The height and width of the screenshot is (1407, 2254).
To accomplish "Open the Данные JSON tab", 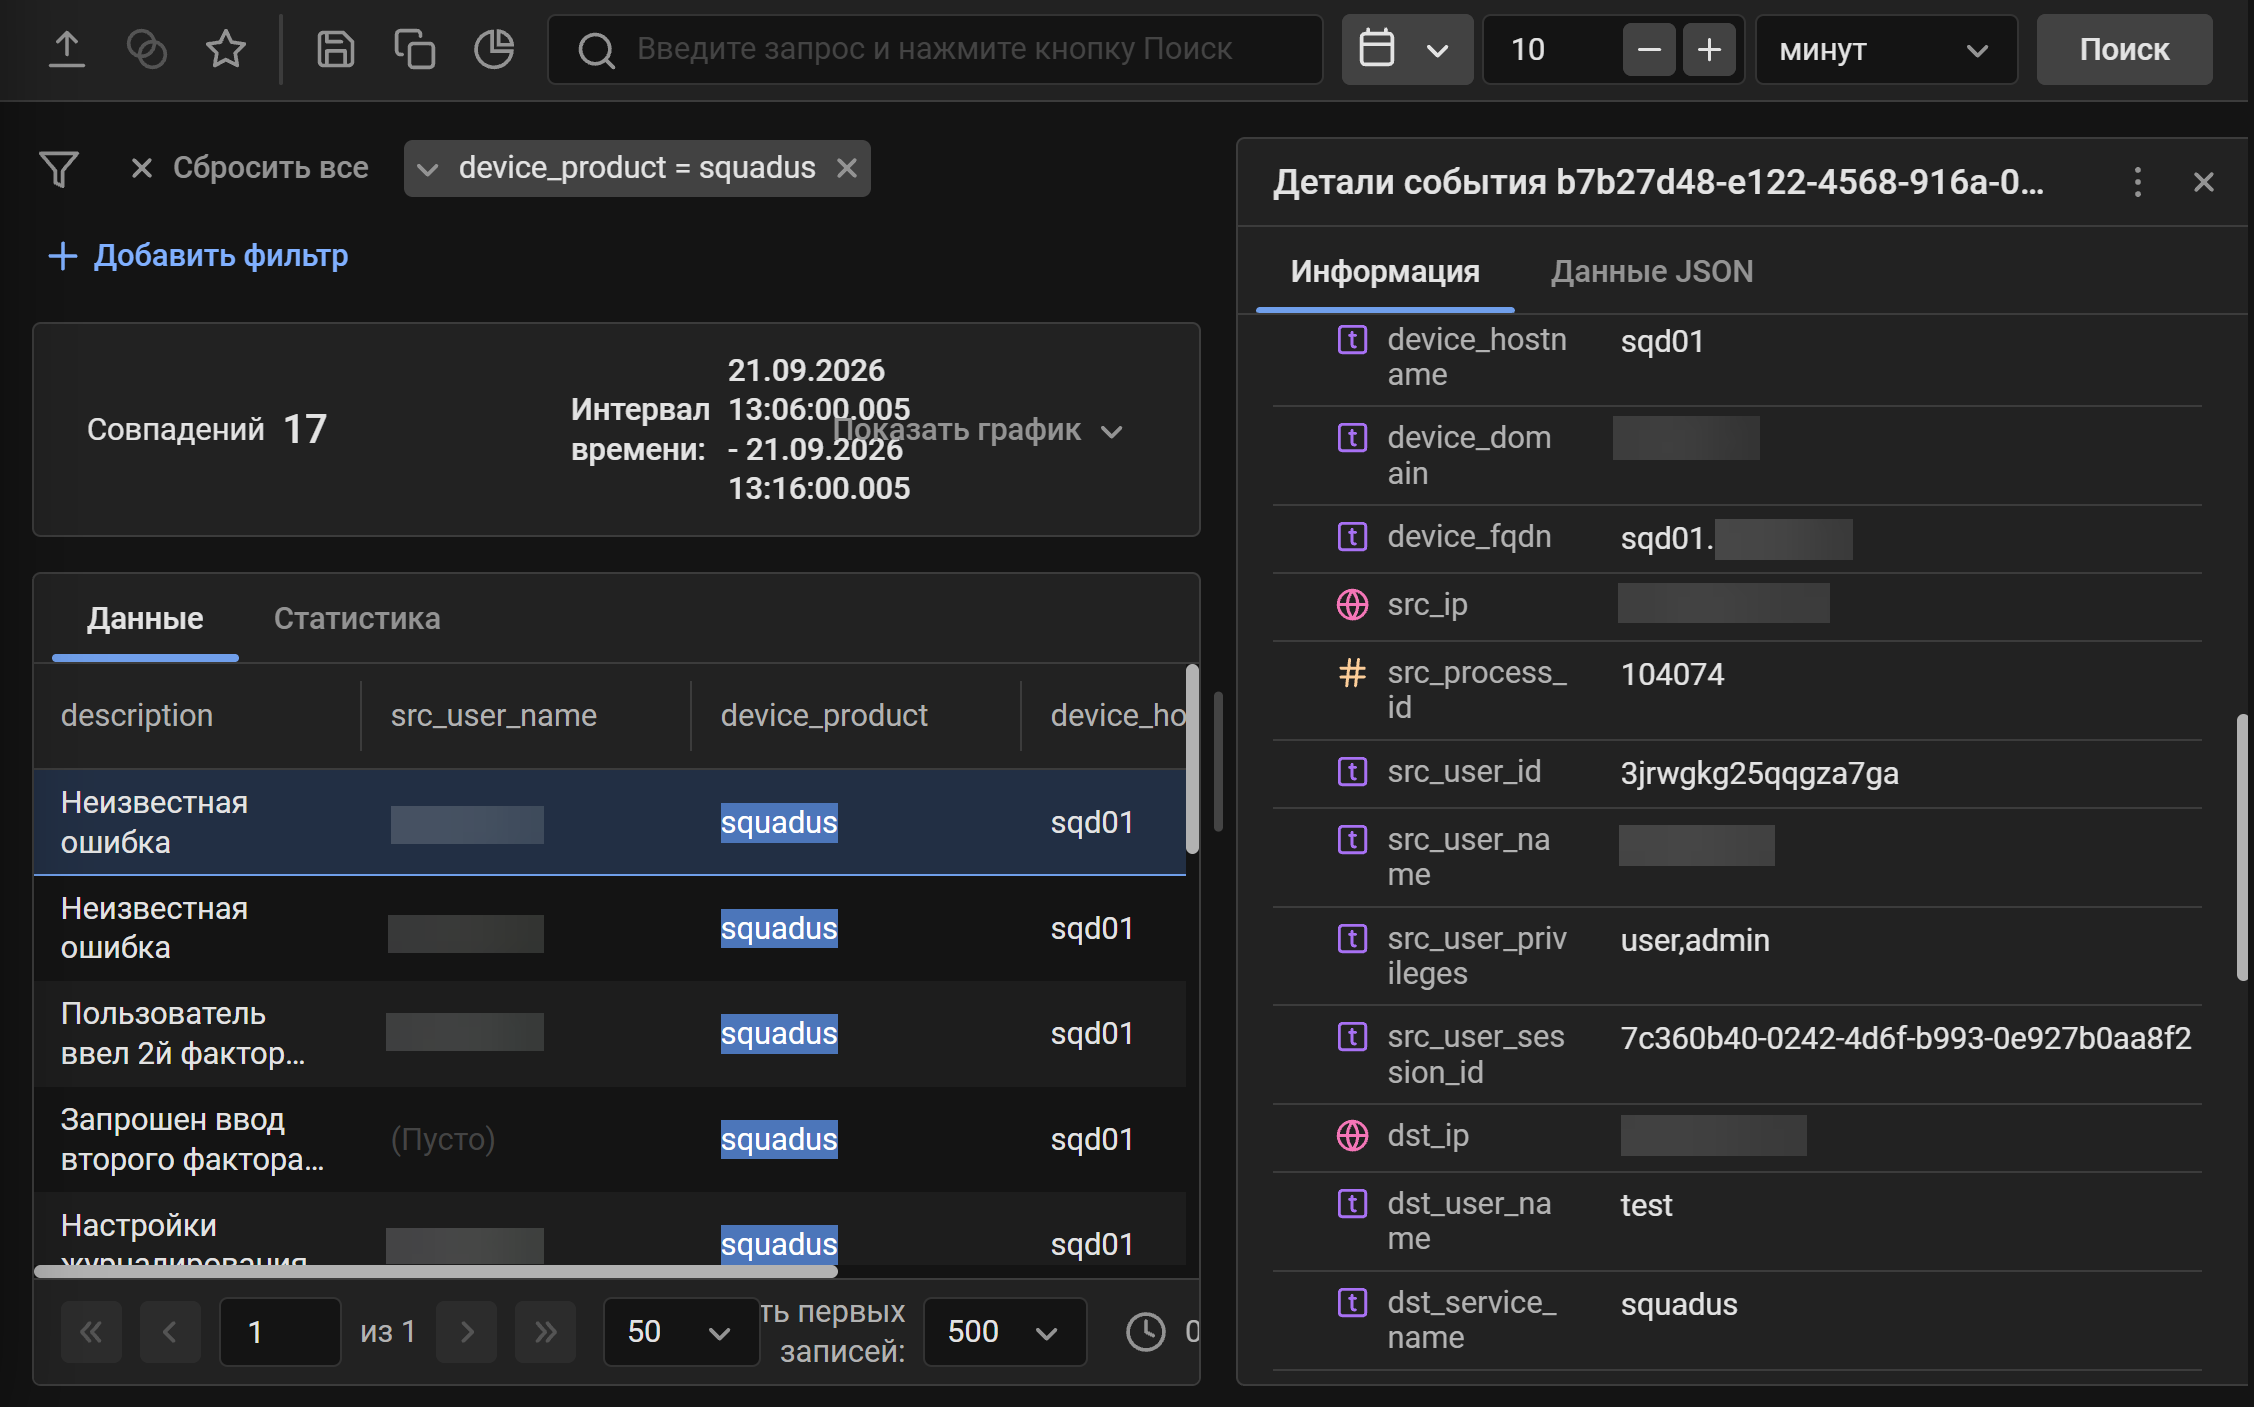I will [1651, 272].
